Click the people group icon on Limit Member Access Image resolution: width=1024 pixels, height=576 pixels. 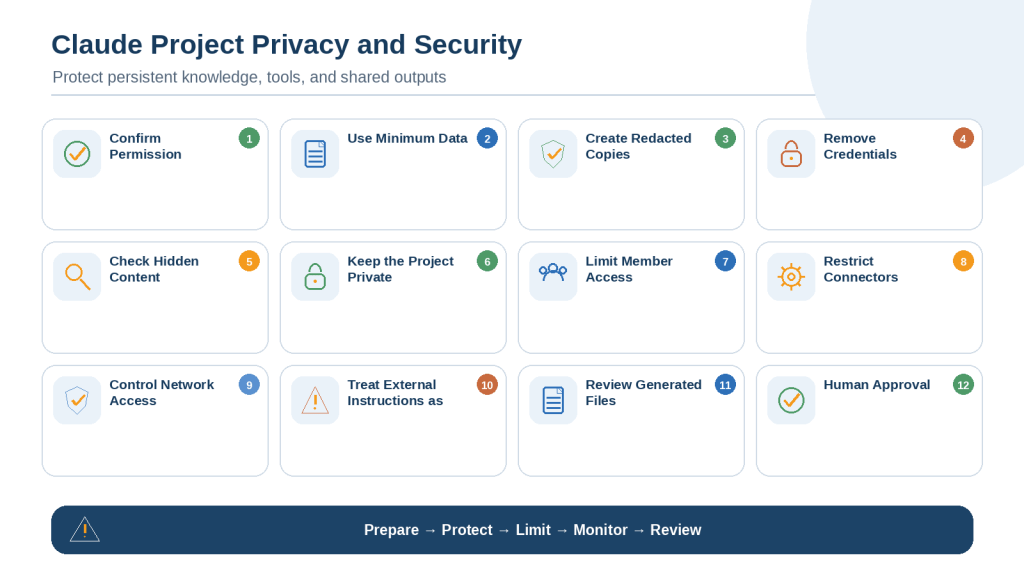tap(553, 272)
